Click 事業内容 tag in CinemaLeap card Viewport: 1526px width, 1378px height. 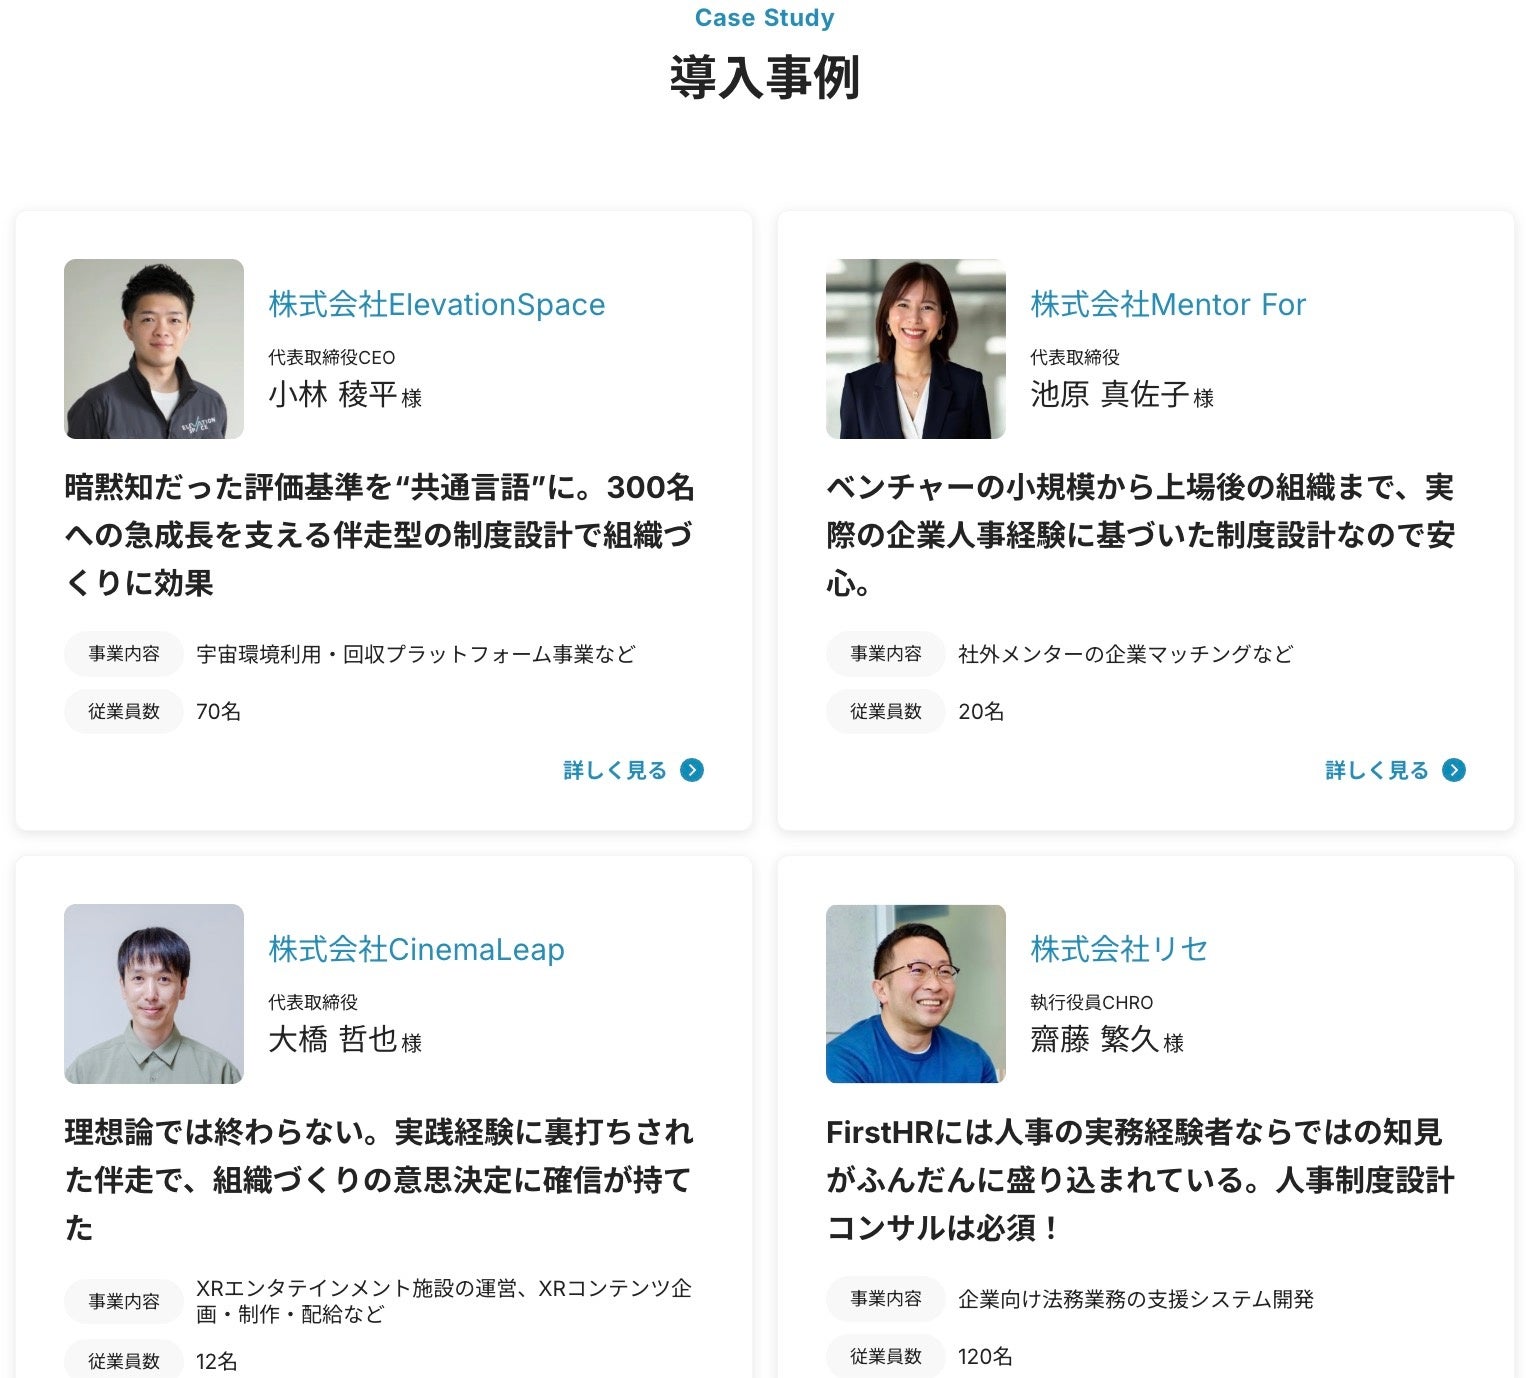[124, 1301]
